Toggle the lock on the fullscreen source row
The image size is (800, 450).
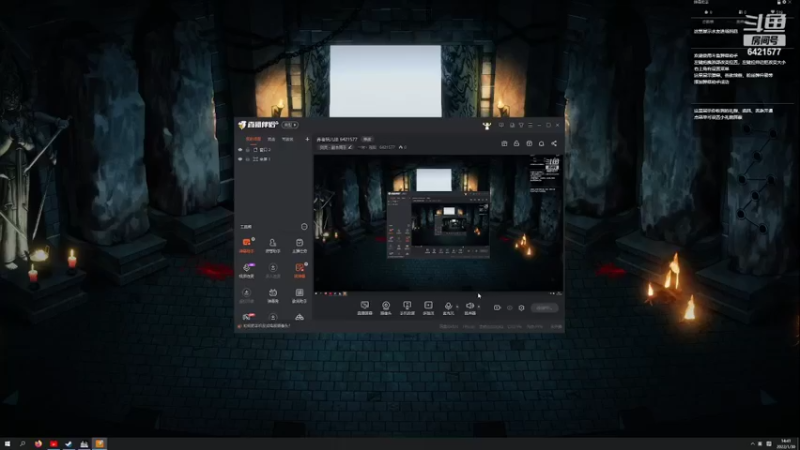pos(248,159)
